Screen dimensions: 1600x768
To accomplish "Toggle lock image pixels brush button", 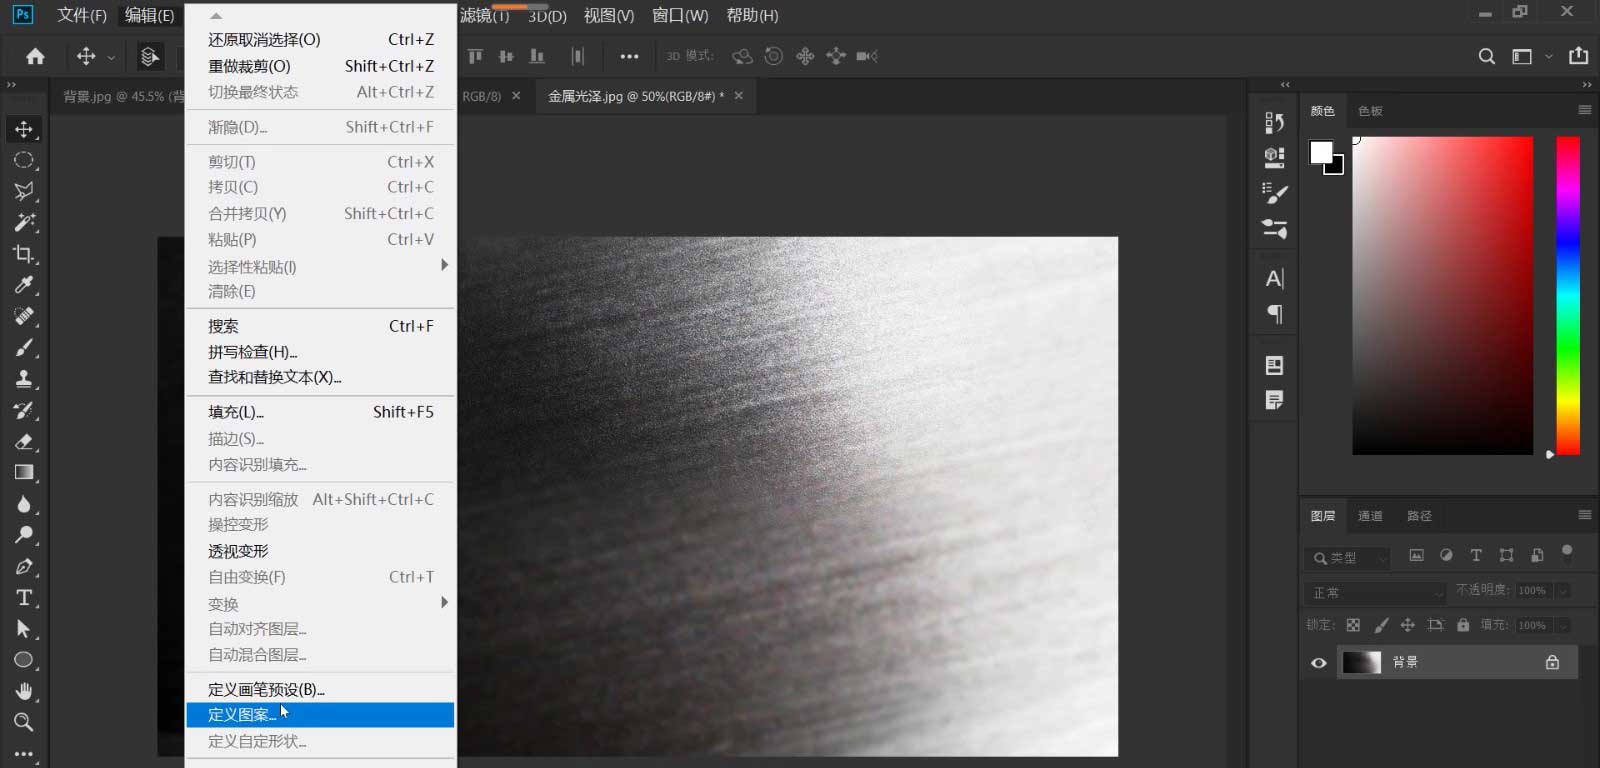I will (1381, 625).
